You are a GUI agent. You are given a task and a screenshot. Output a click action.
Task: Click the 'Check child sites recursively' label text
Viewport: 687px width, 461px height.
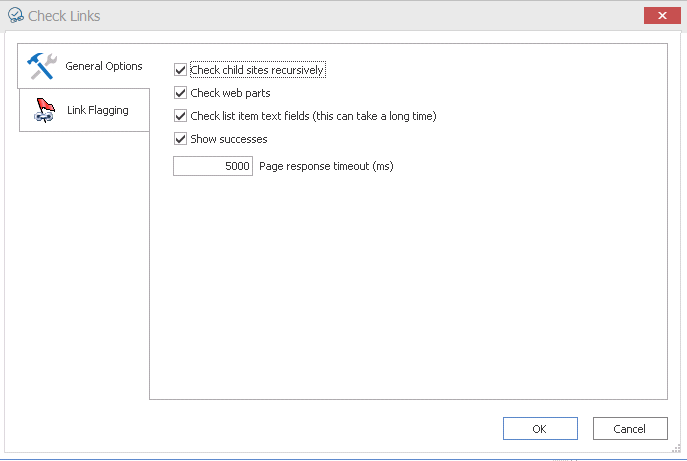257,70
